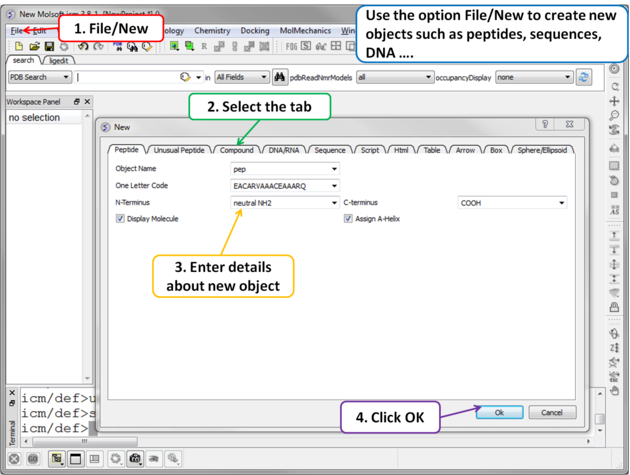Viewport: 630px width, 475px height.
Task: Open the All Fields dropdown
Action: click(241, 77)
